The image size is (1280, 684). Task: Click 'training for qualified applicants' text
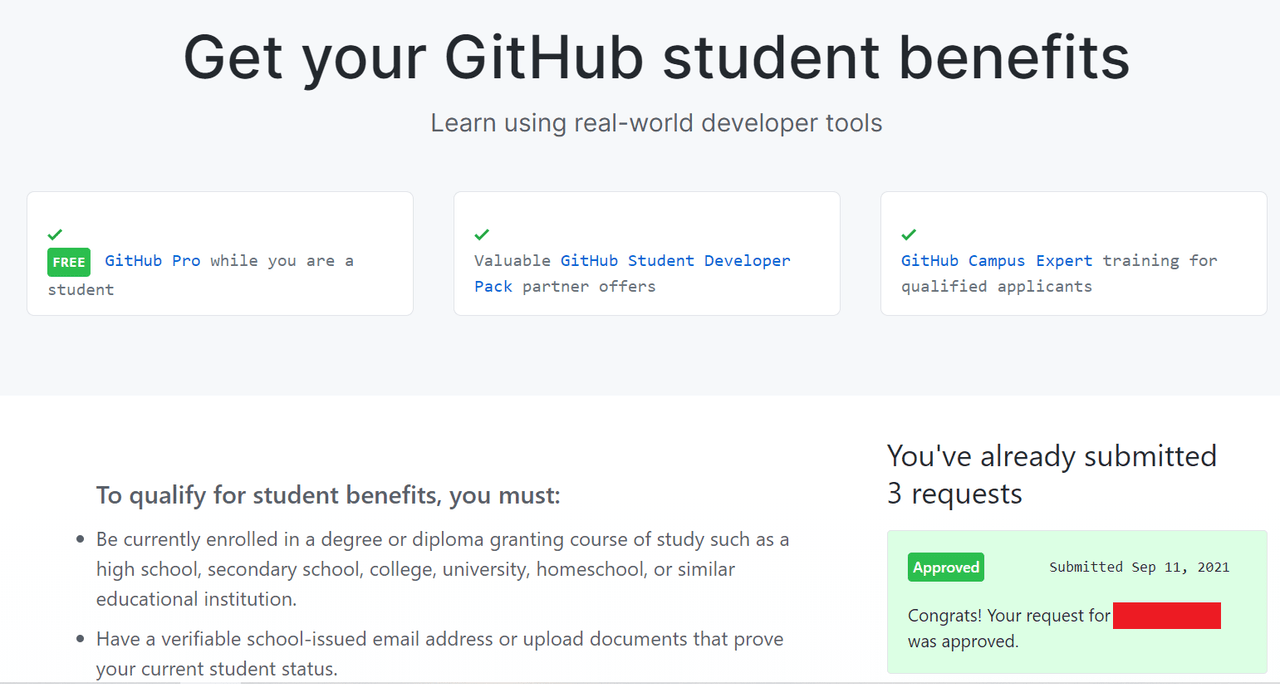point(1059,273)
